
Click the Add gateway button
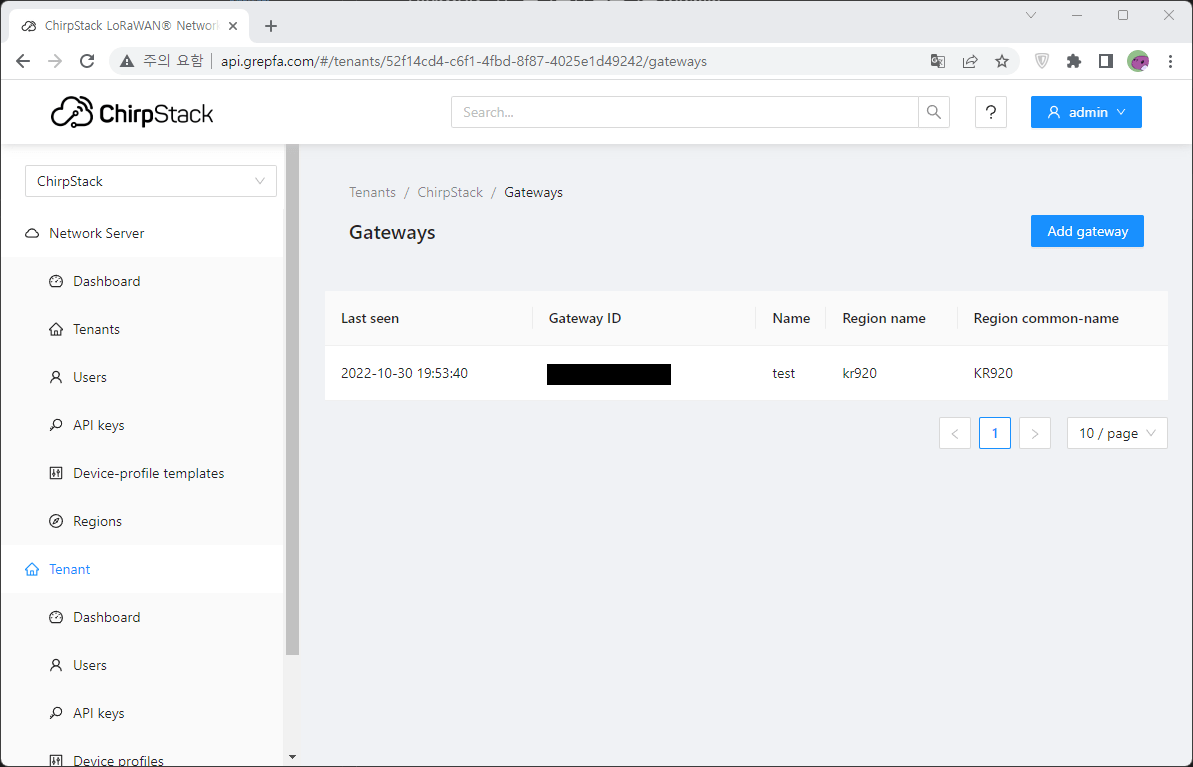(1087, 231)
